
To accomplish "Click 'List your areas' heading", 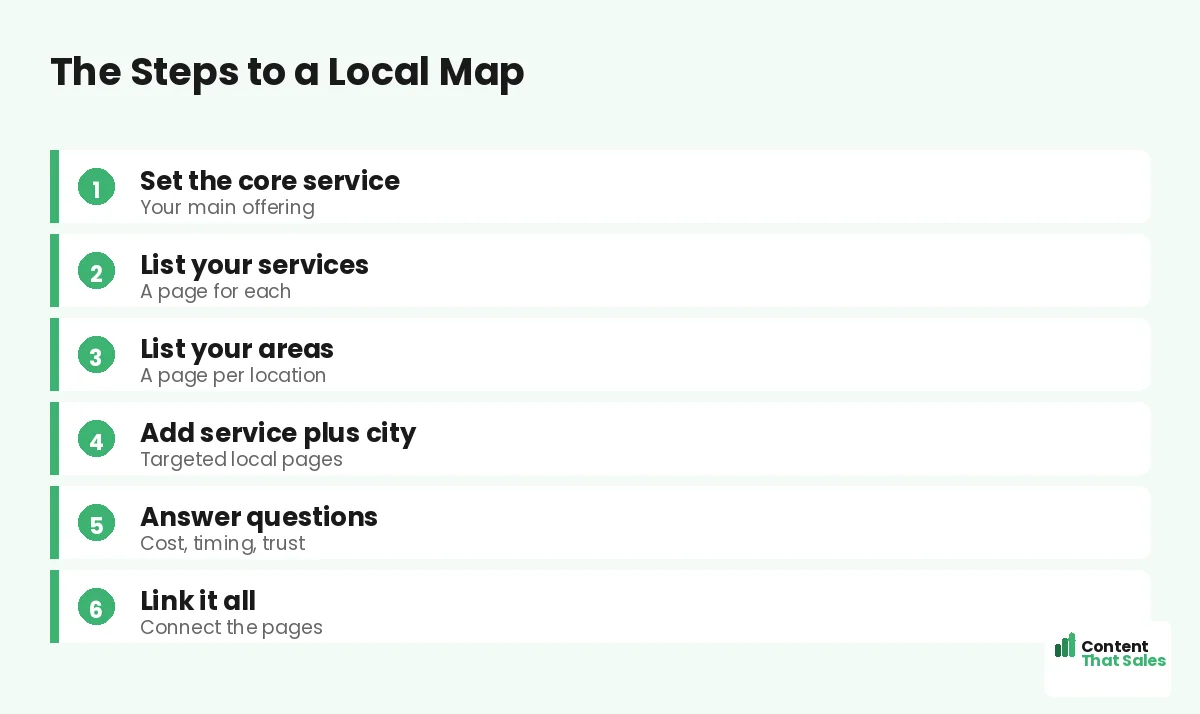I will pos(237,349).
